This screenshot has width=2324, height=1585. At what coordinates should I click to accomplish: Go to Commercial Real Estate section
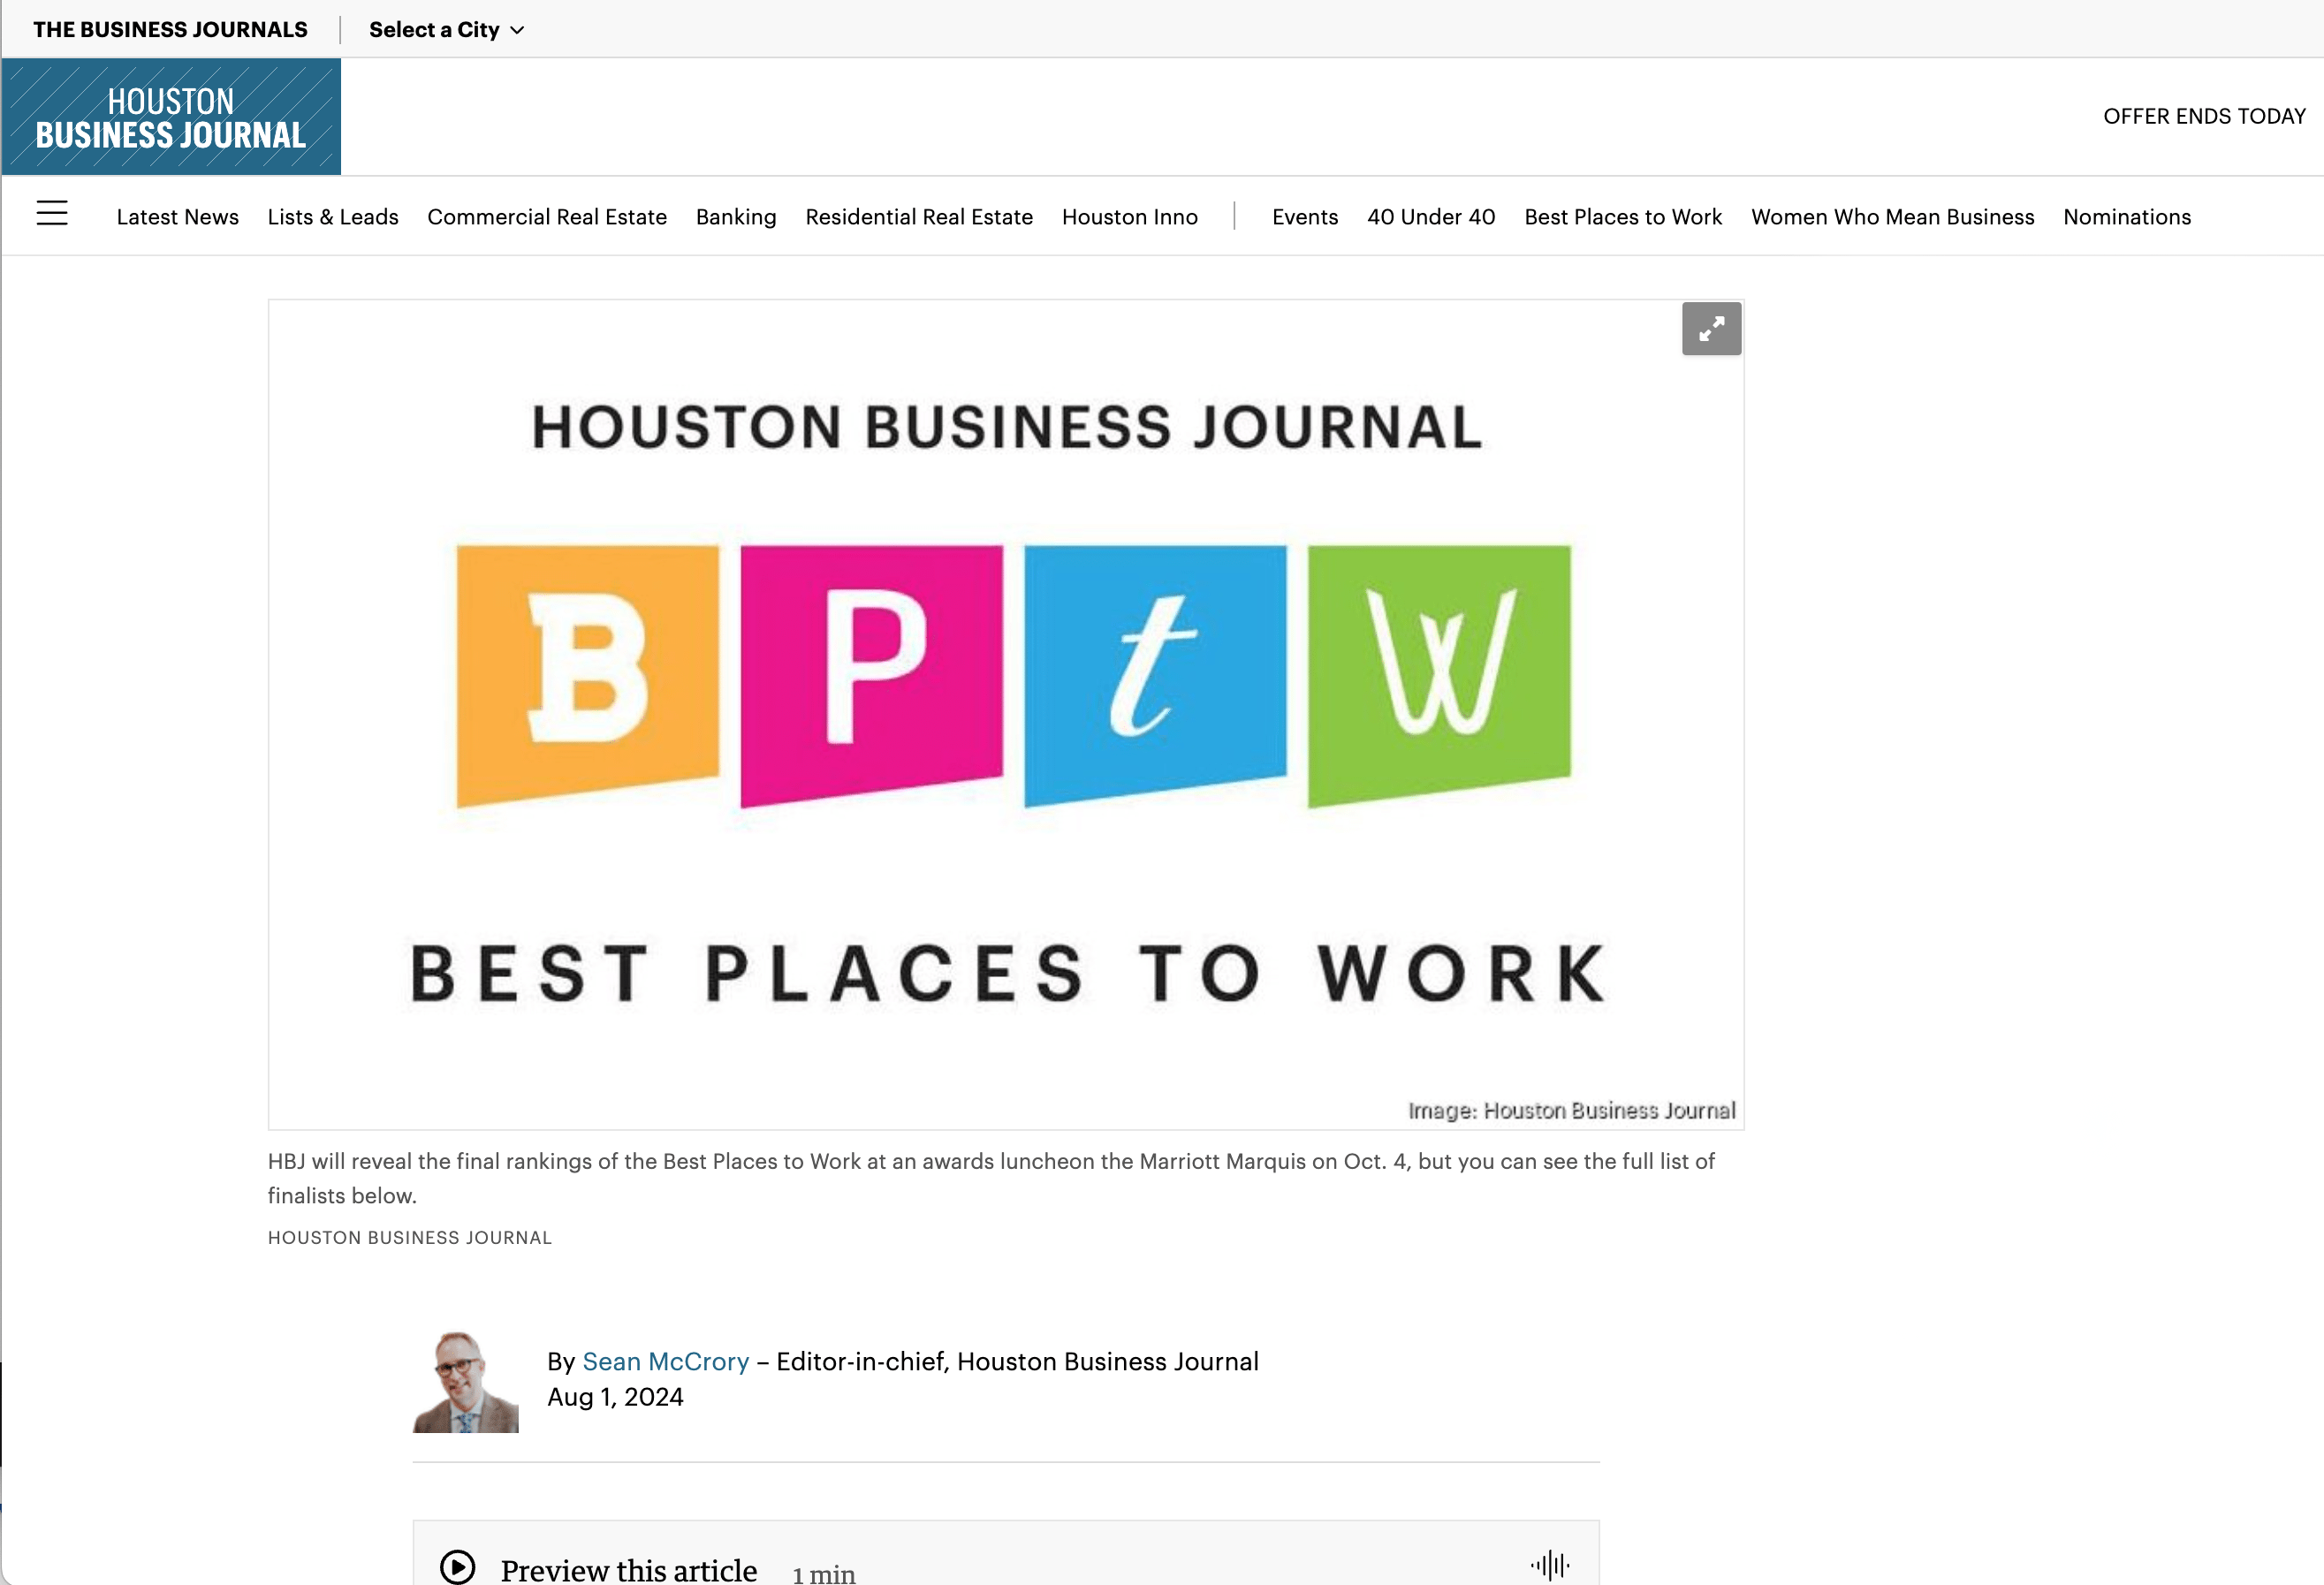[547, 217]
